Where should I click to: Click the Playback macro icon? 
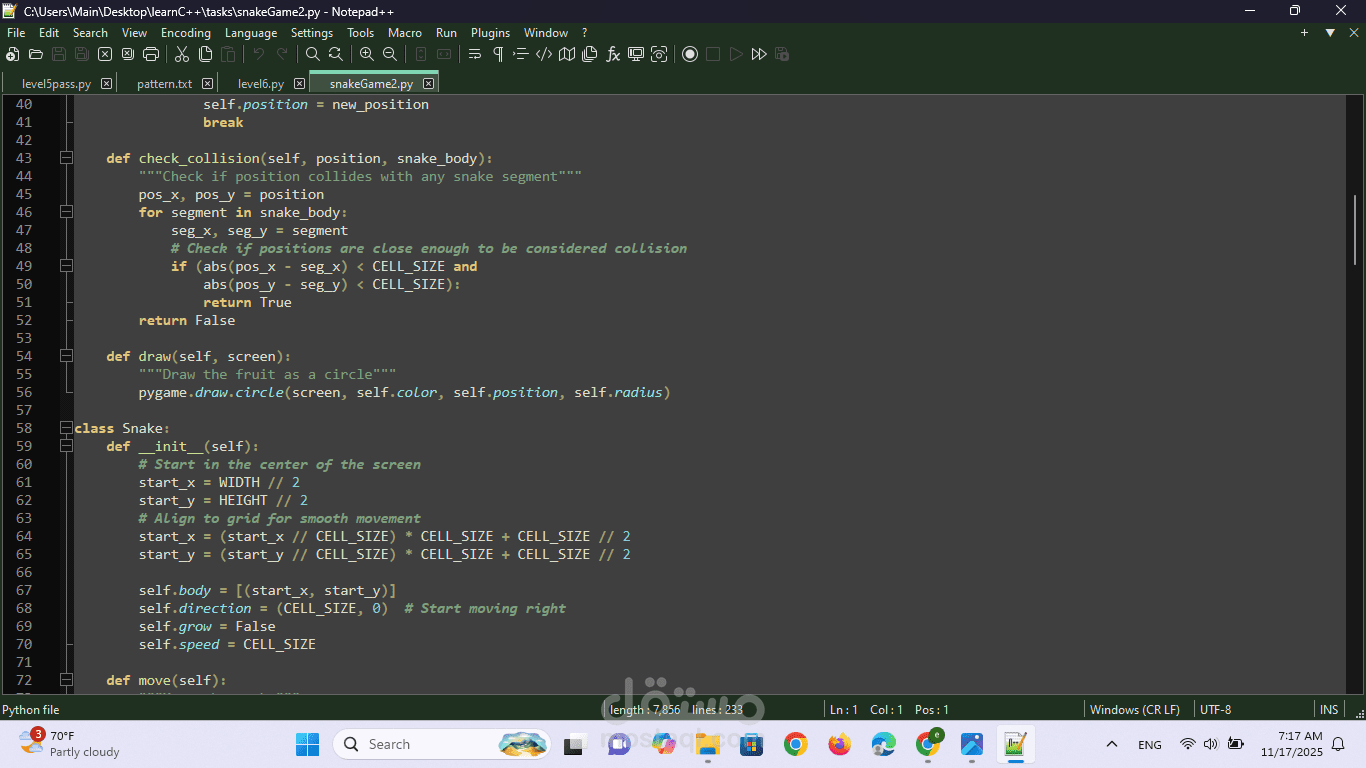click(736, 54)
